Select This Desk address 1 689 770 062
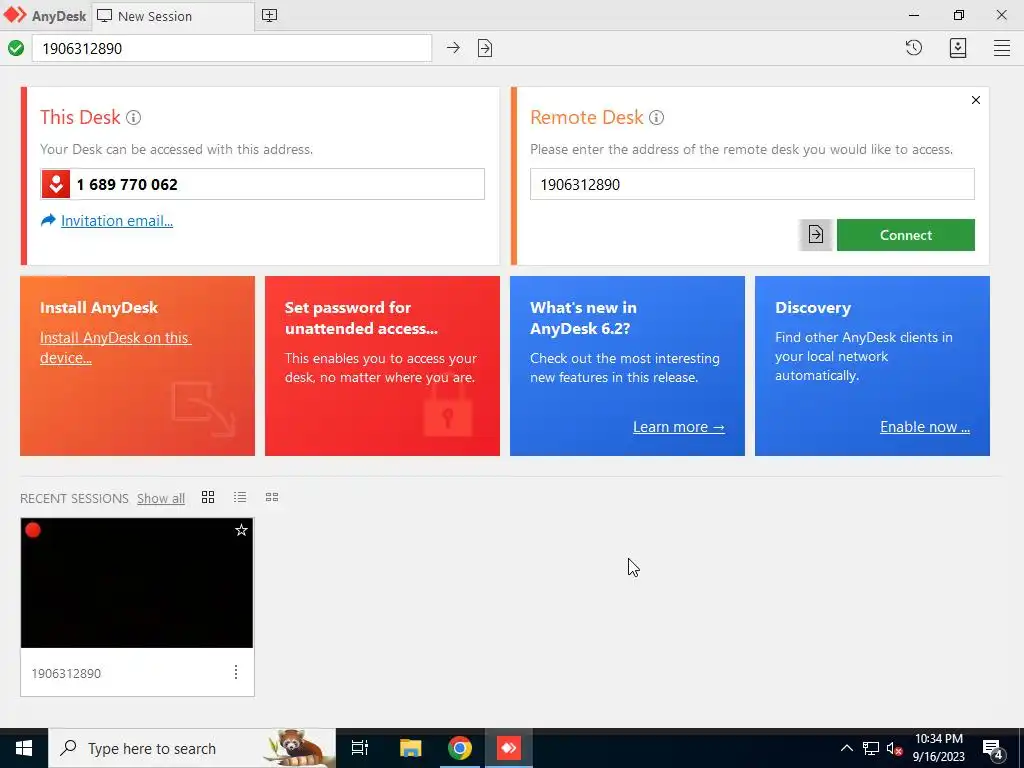 click(x=127, y=185)
